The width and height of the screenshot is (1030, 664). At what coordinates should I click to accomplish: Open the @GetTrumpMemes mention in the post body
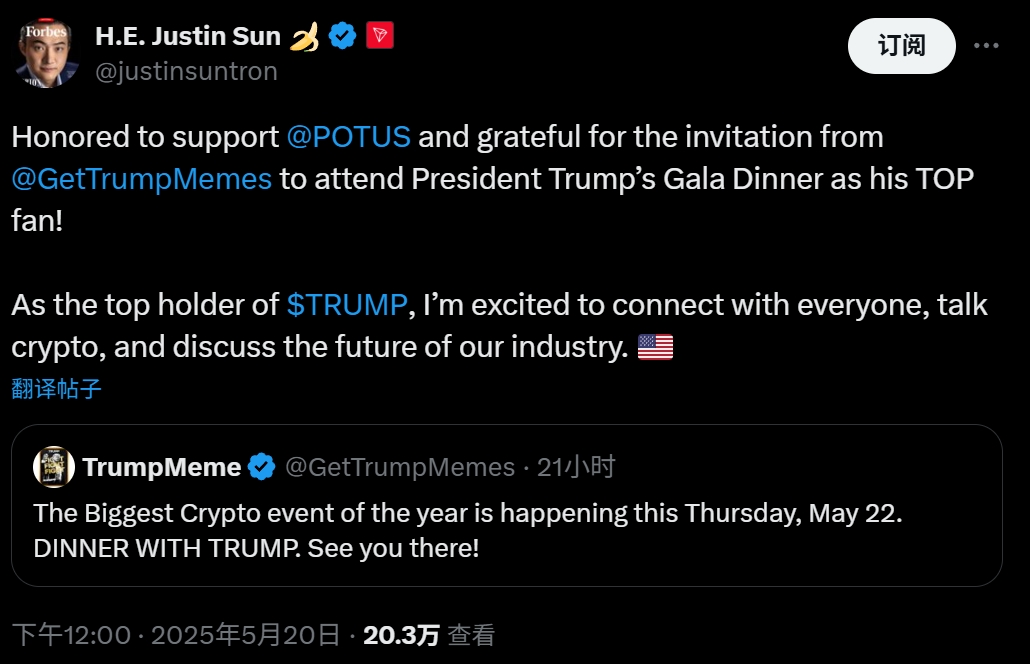[142, 179]
